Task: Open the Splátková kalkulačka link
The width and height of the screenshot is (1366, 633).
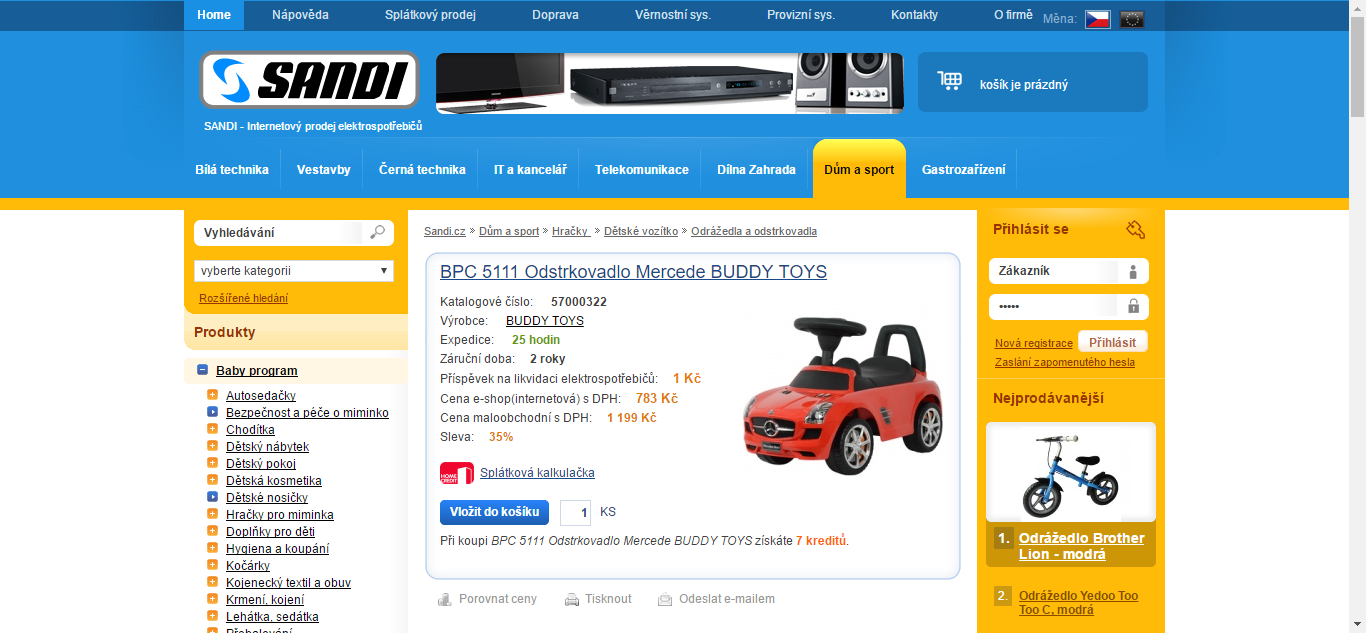Action: (x=537, y=473)
